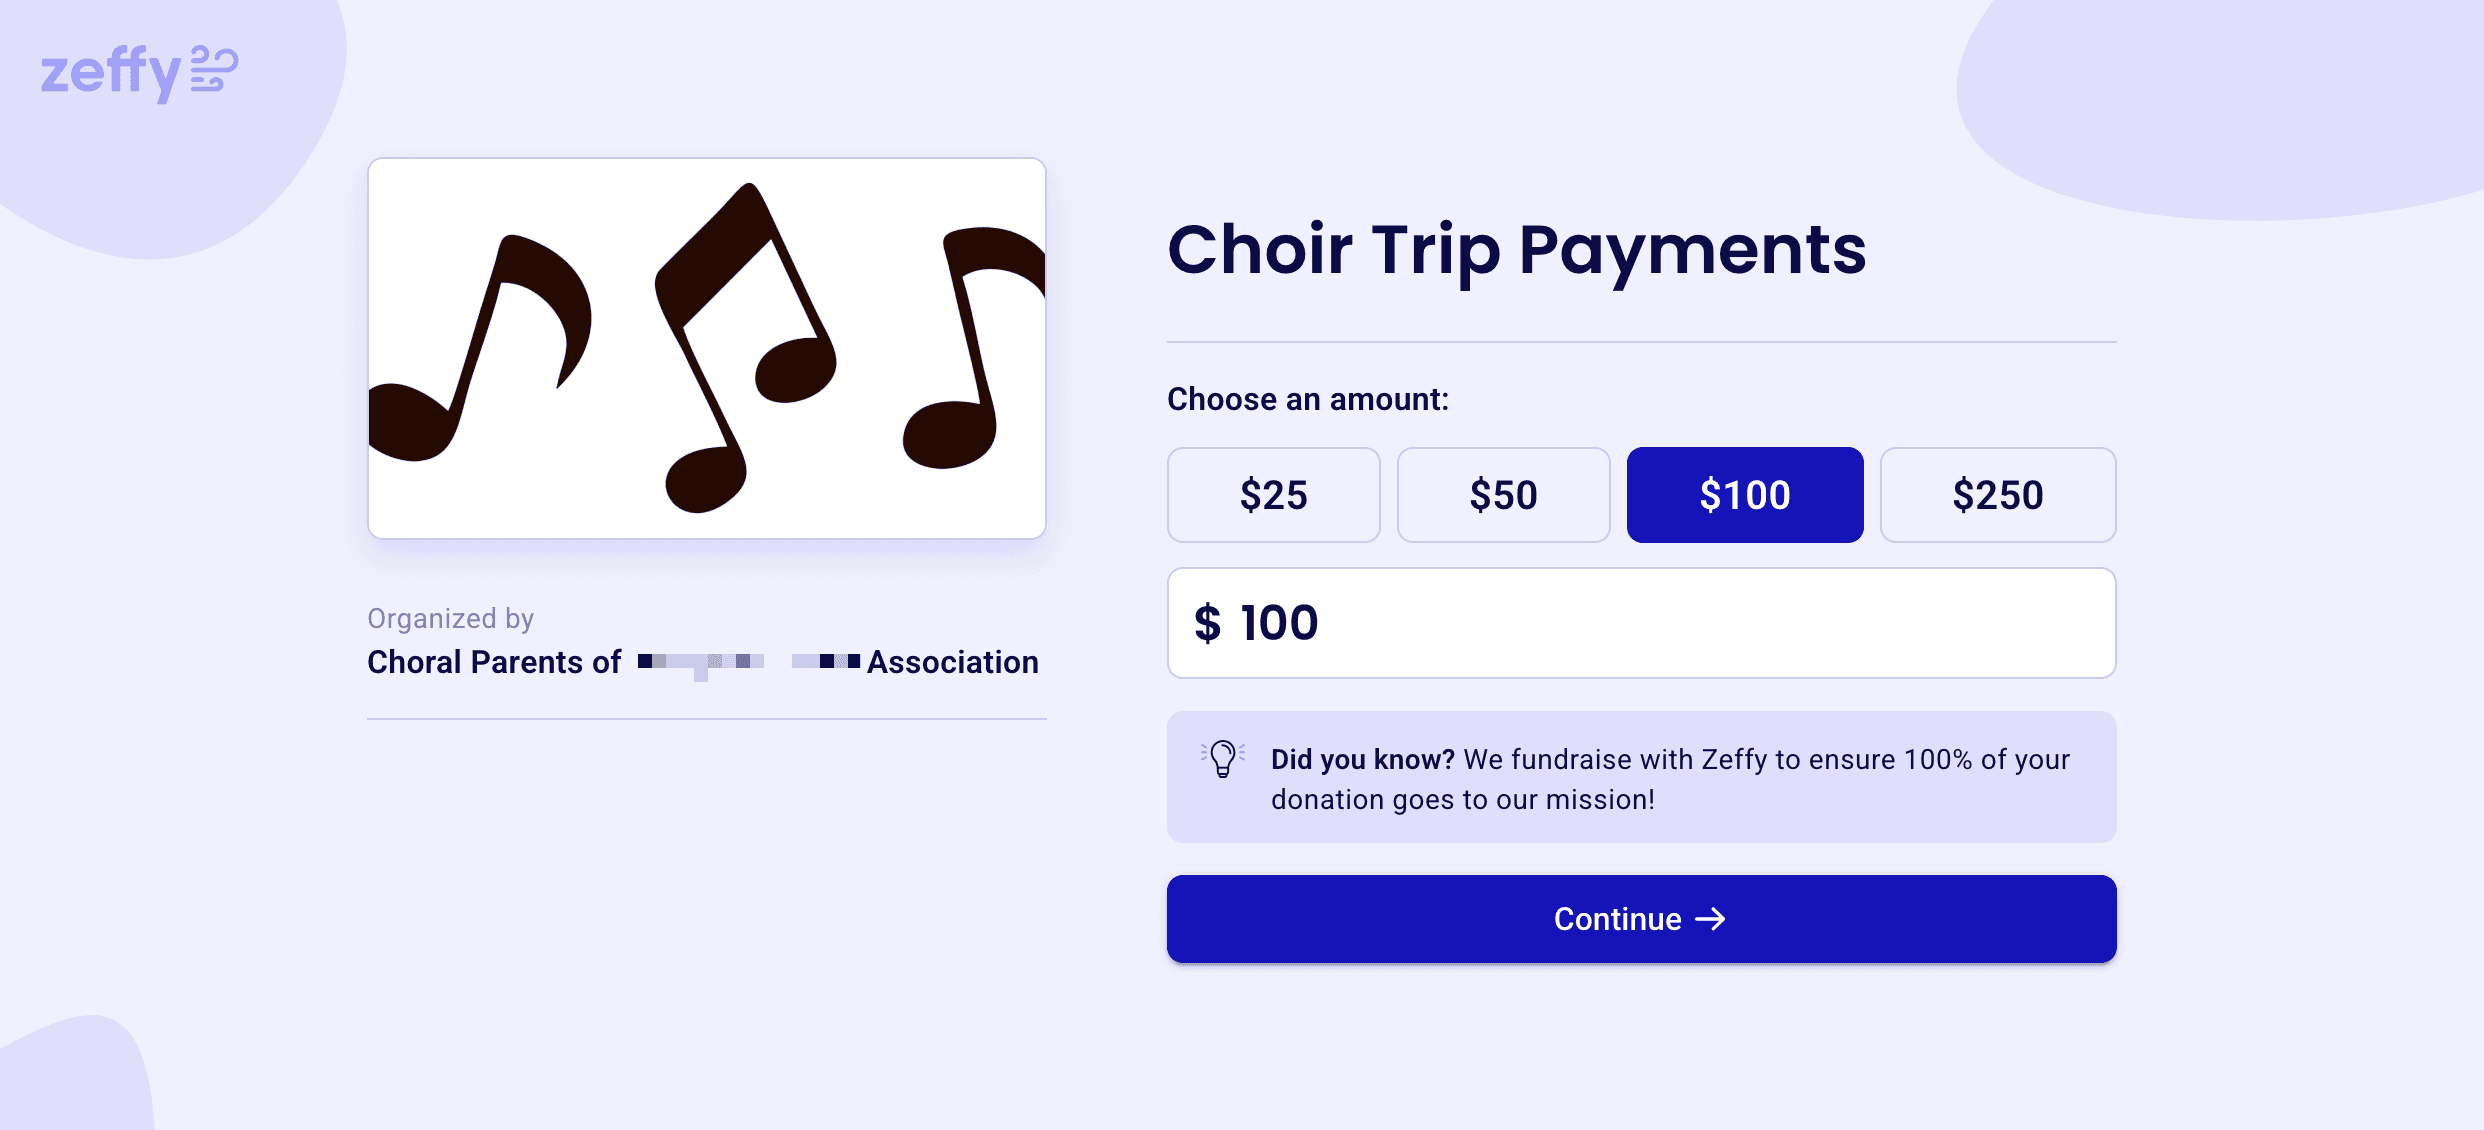
Task: Select the $25 amount option
Action: 1273,495
